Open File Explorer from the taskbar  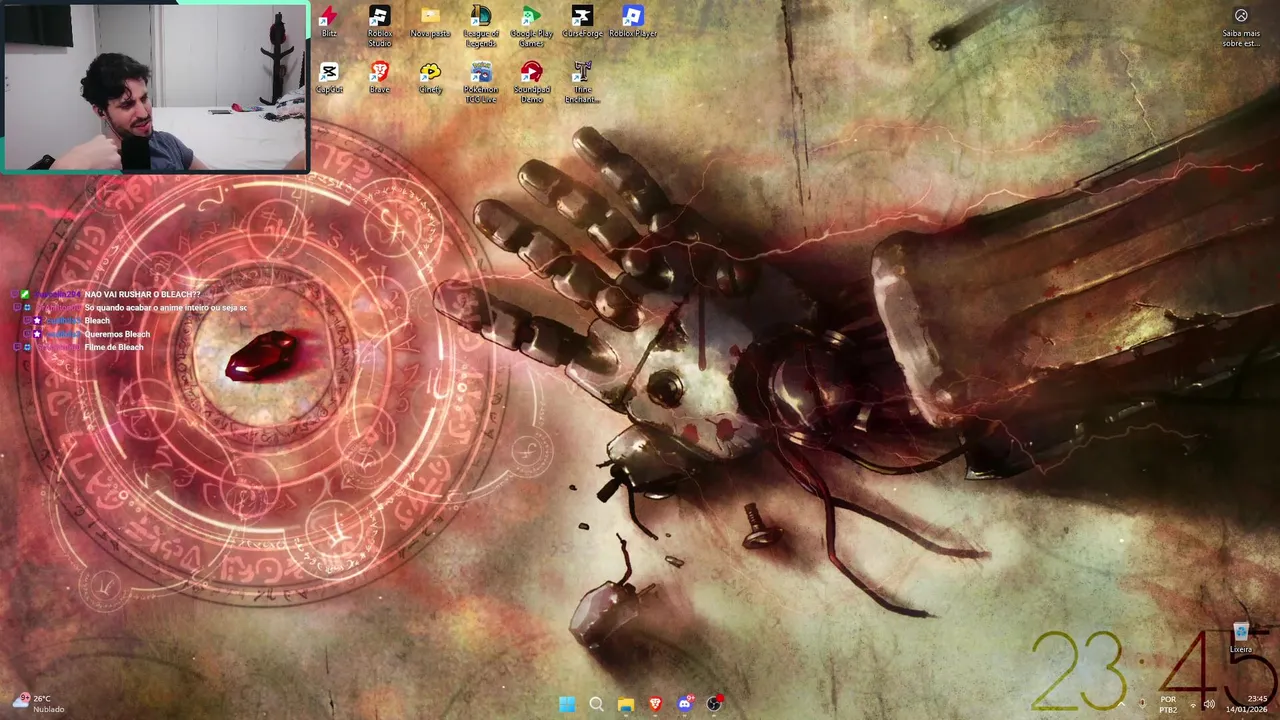(x=626, y=704)
